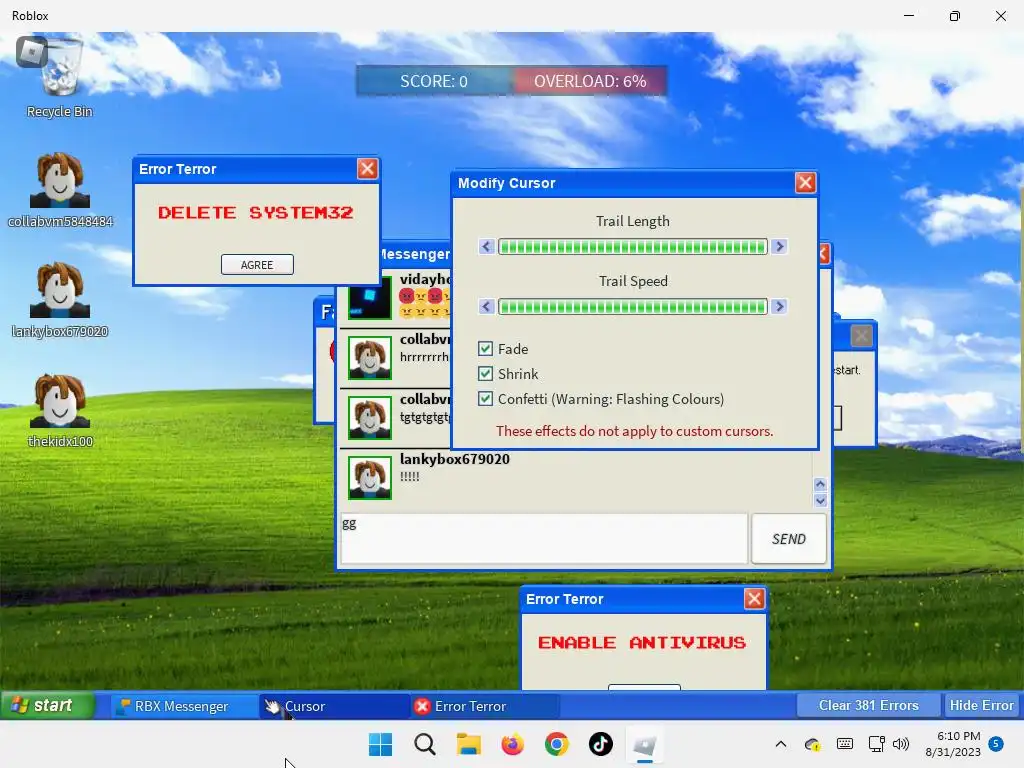Viewport: 1024px width, 768px height.
Task: Click Clear 381 Errors button
Action: coord(868,705)
